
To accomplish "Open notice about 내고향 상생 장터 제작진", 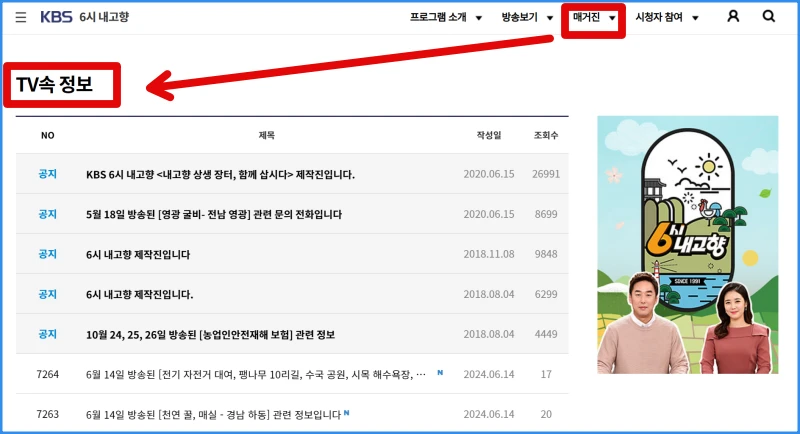I will coord(220,174).
